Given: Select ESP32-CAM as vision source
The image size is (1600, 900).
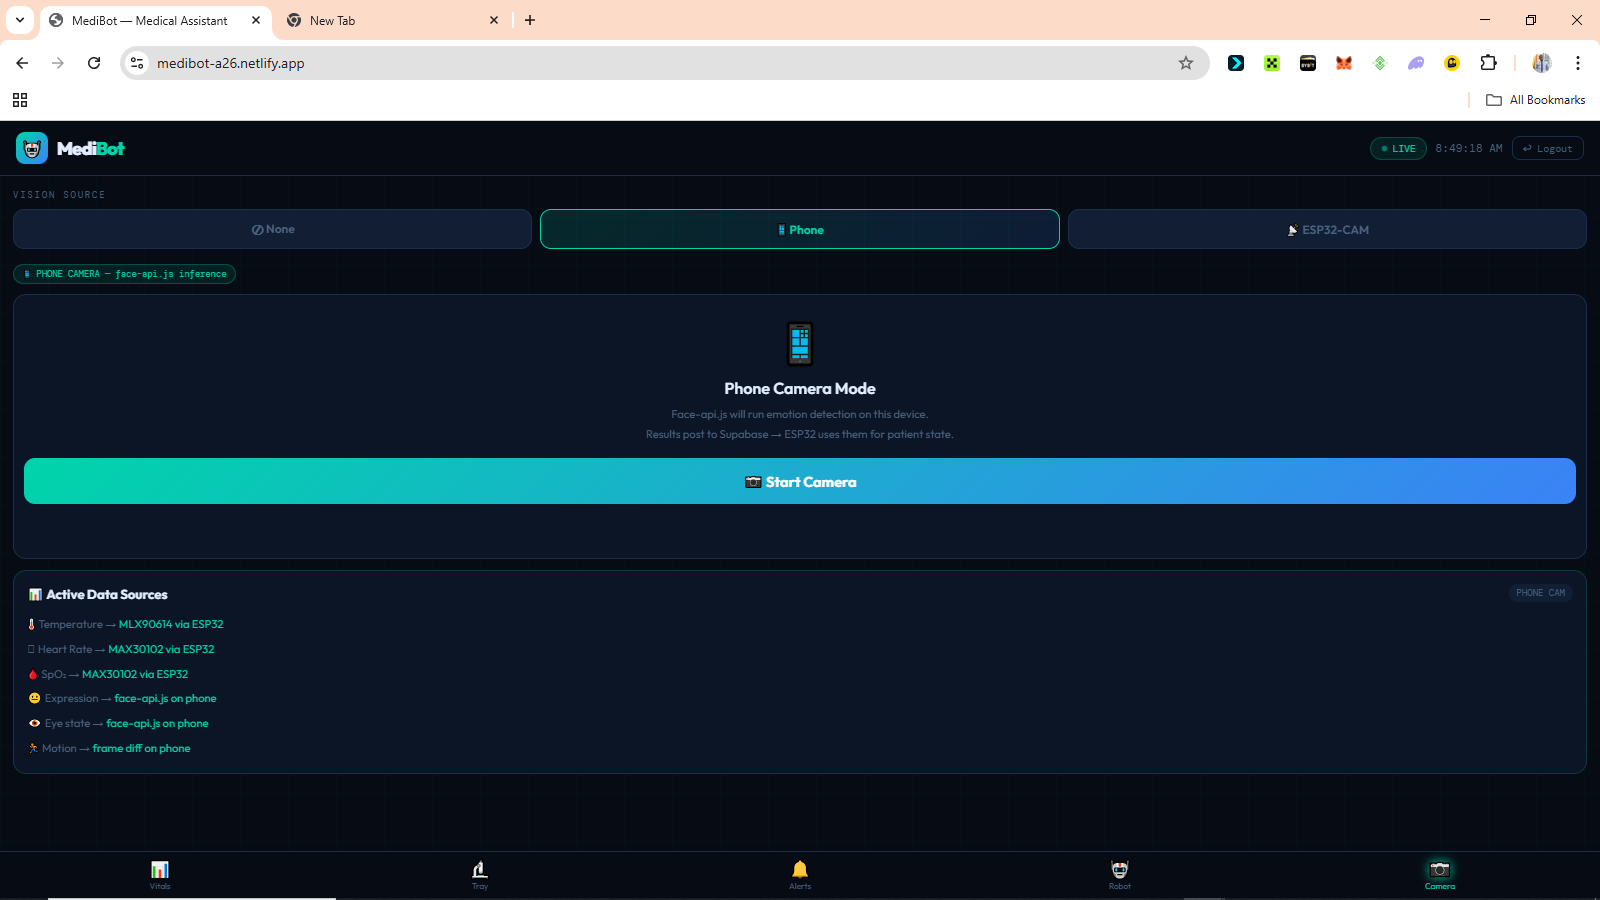Looking at the screenshot, I should [x=1327, y=229].
